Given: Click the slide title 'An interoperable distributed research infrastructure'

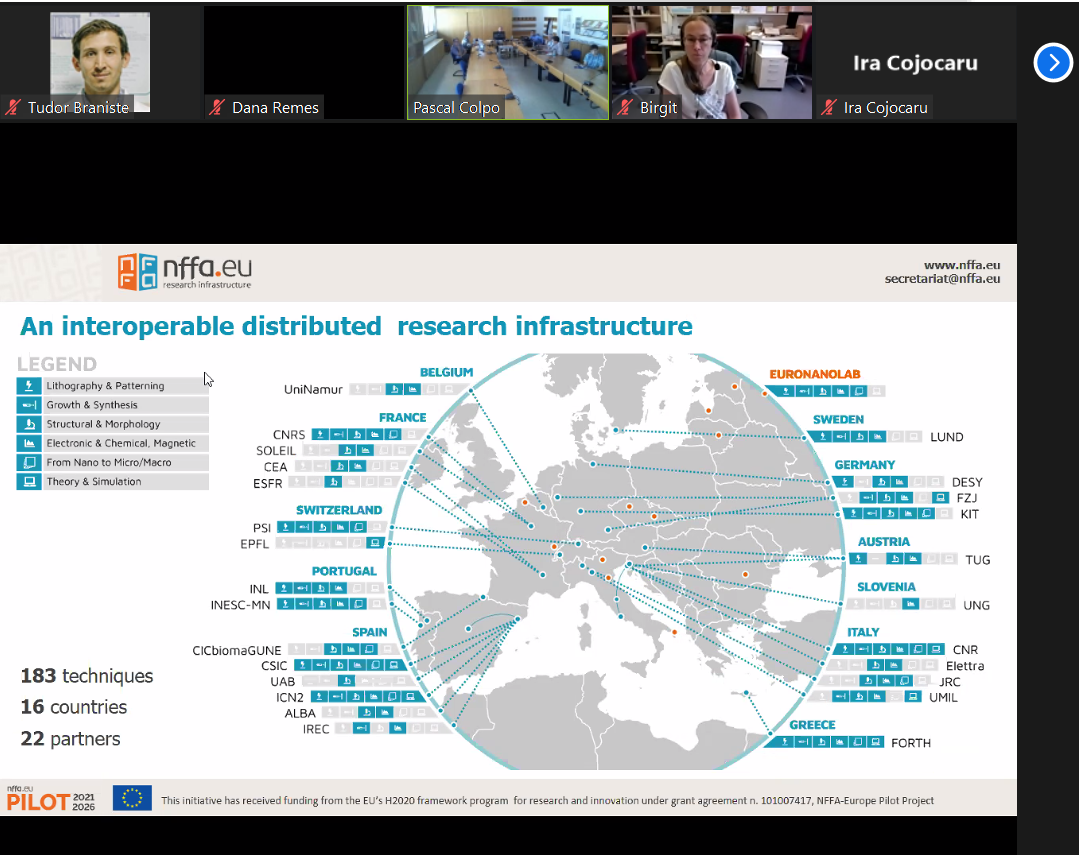Looking at the screenshot, I should (356, 326).
